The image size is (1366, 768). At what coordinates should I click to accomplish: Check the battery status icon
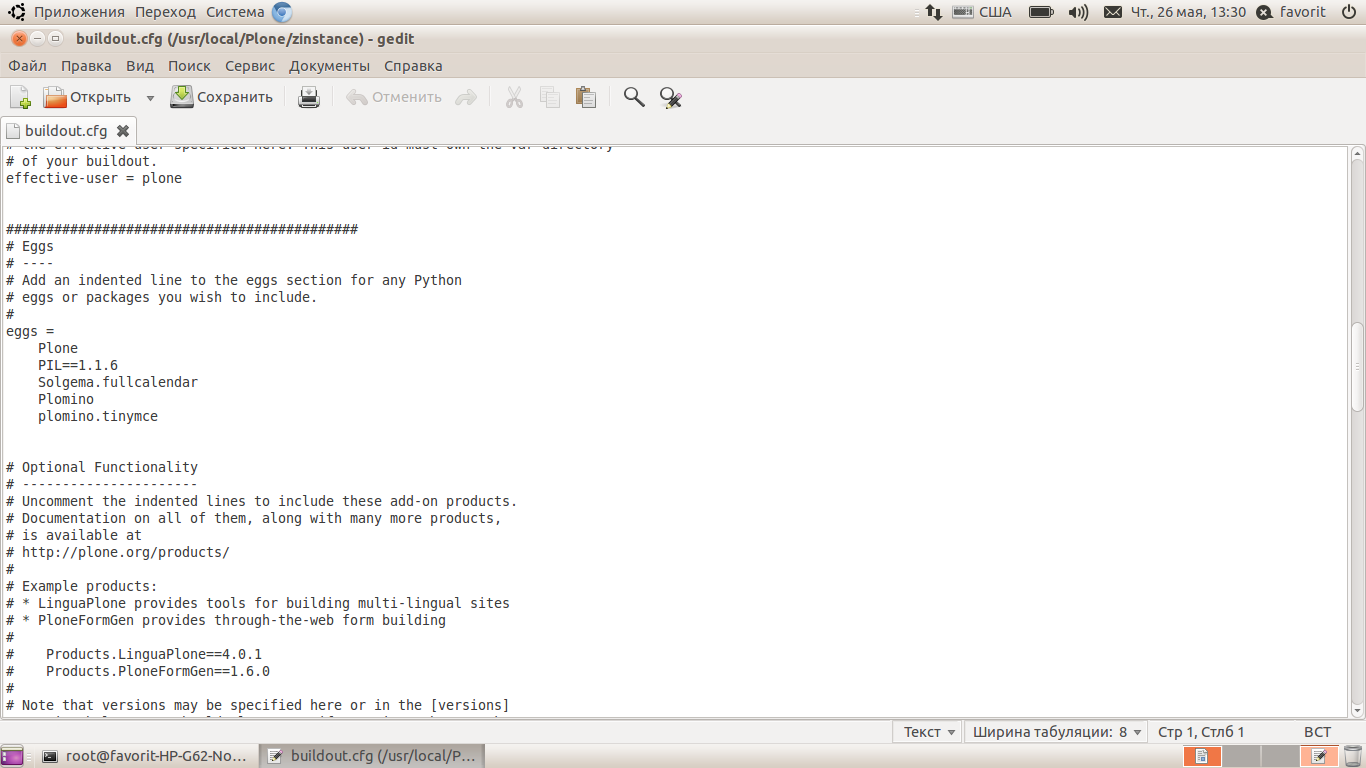(x=1042, y=12)
